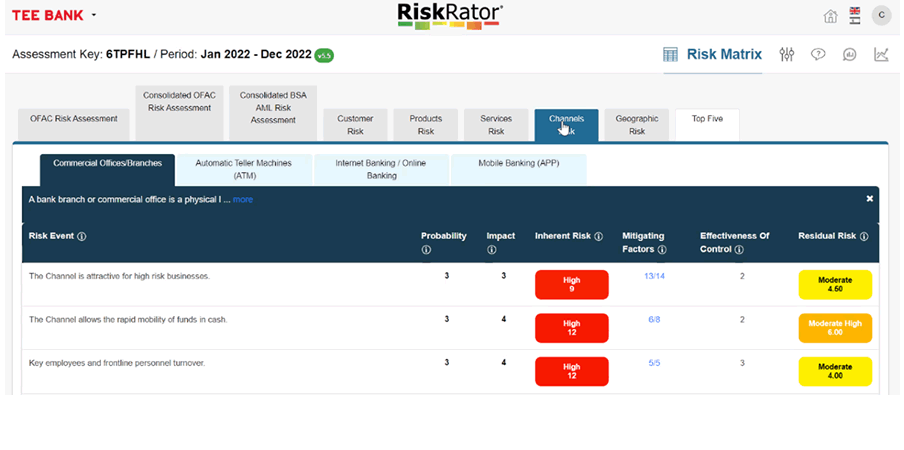Show info icon beside Inherent Risk
The height and width of the screenshot is (450, 904).
coord(598,236)
